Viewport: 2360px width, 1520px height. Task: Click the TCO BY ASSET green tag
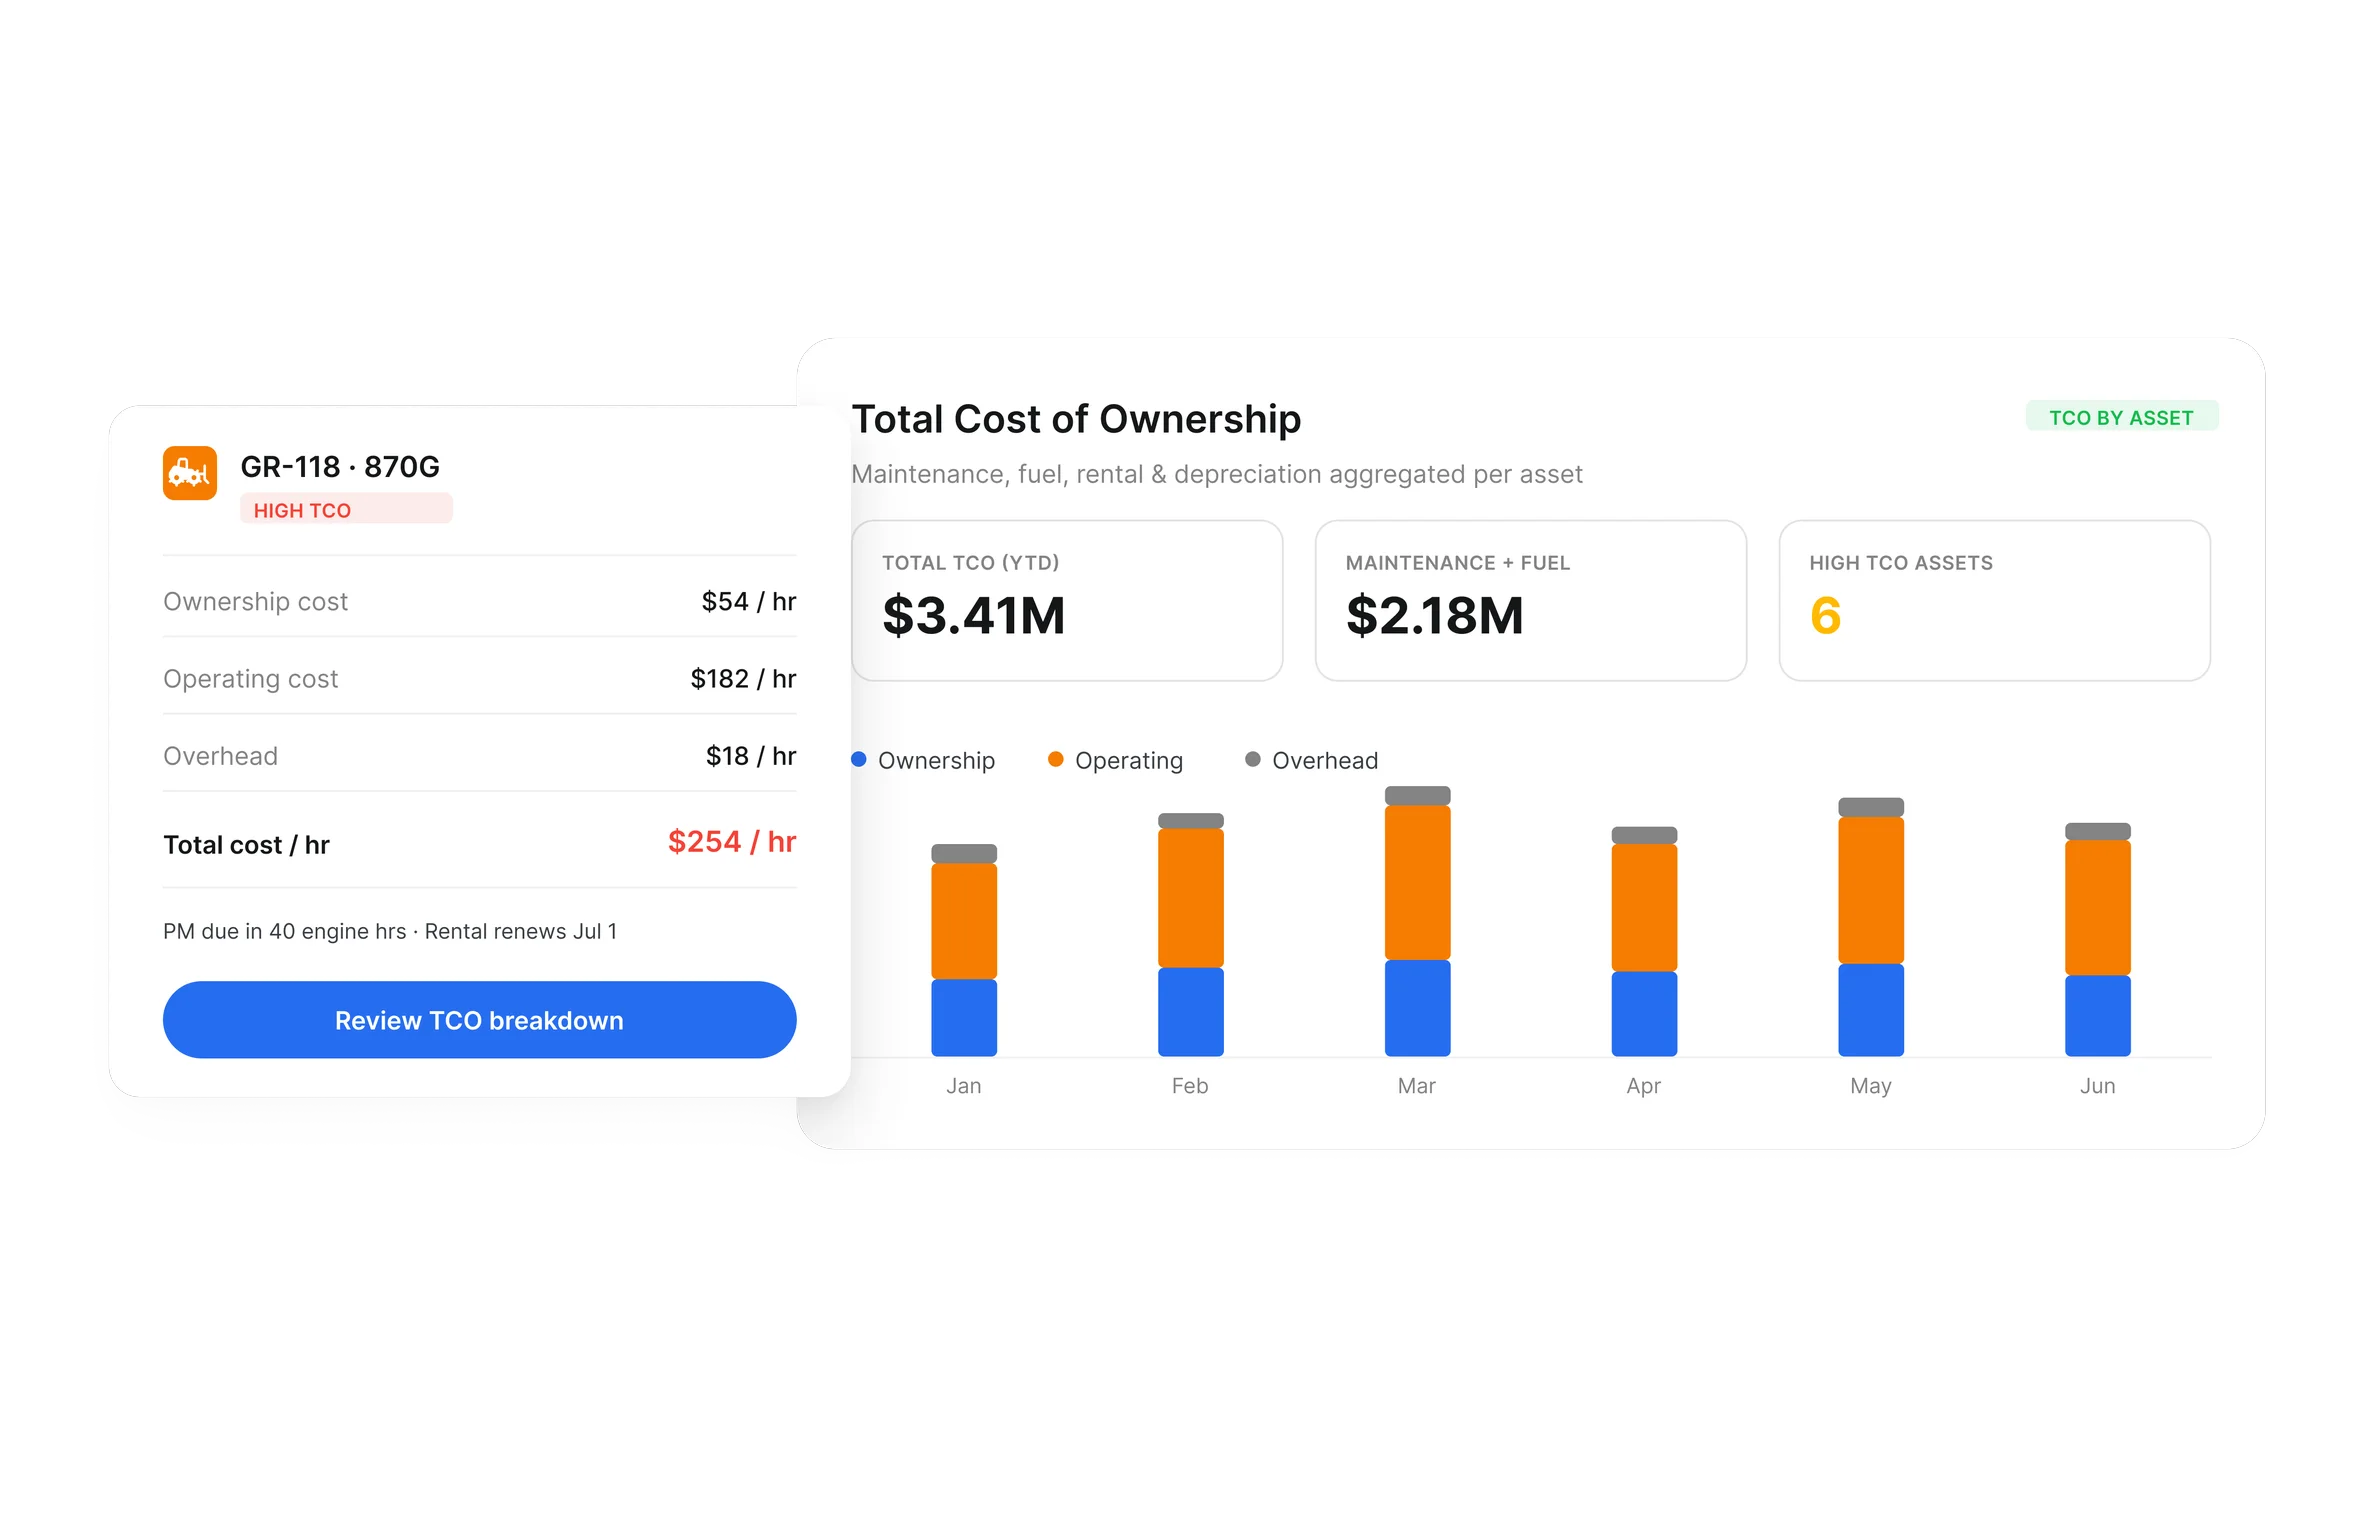(x=2121, y=417)
